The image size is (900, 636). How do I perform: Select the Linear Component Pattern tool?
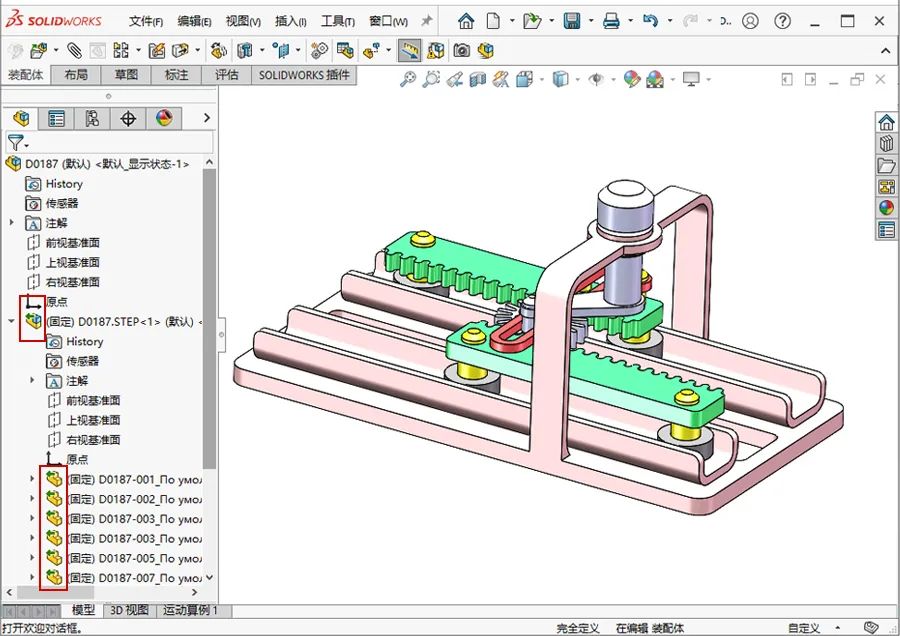pyautogui.click(x=121, y=51)
